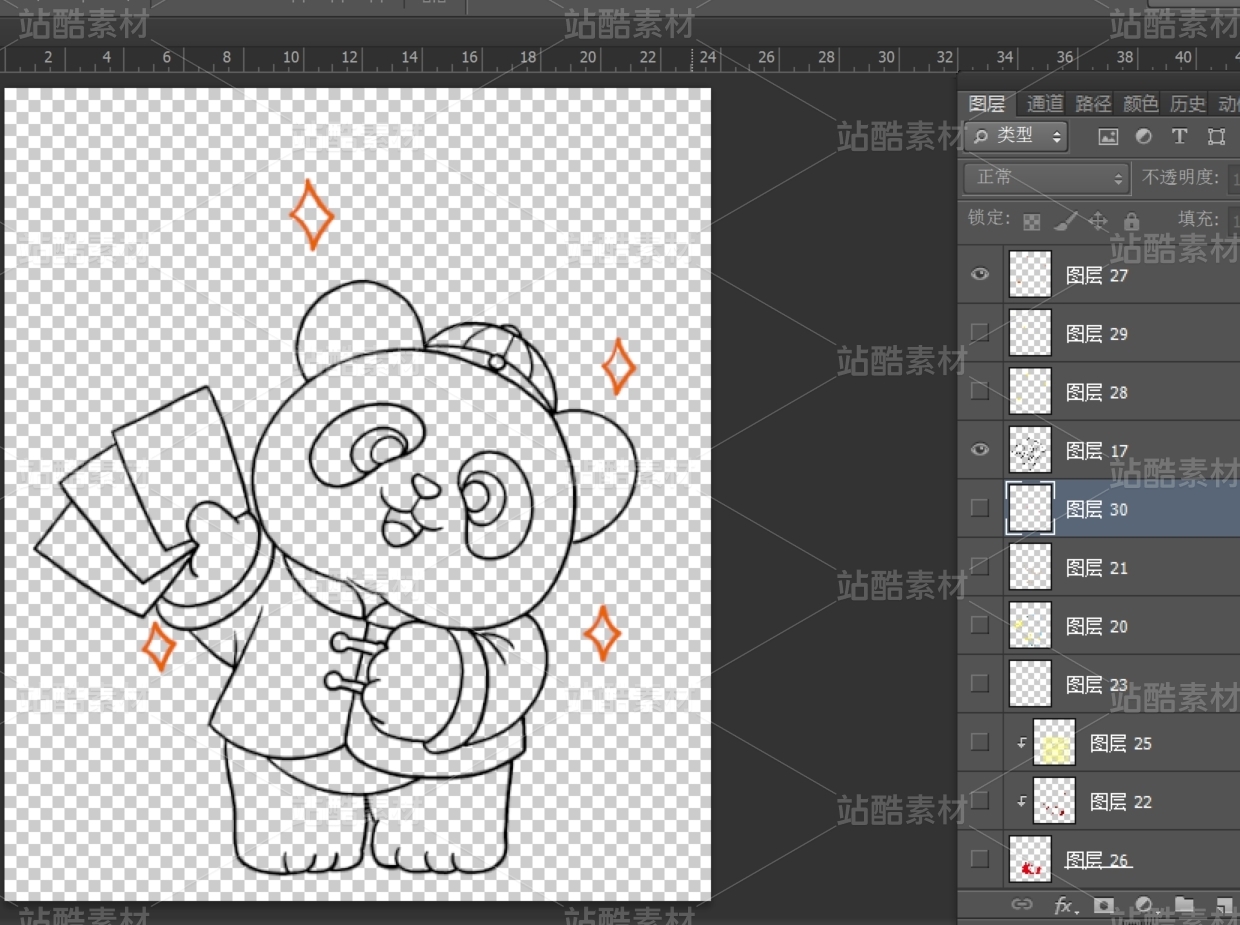Hide 图层 17 using its eye icon
Viewport: 1240px width, 925px height.
pos(980,450)
